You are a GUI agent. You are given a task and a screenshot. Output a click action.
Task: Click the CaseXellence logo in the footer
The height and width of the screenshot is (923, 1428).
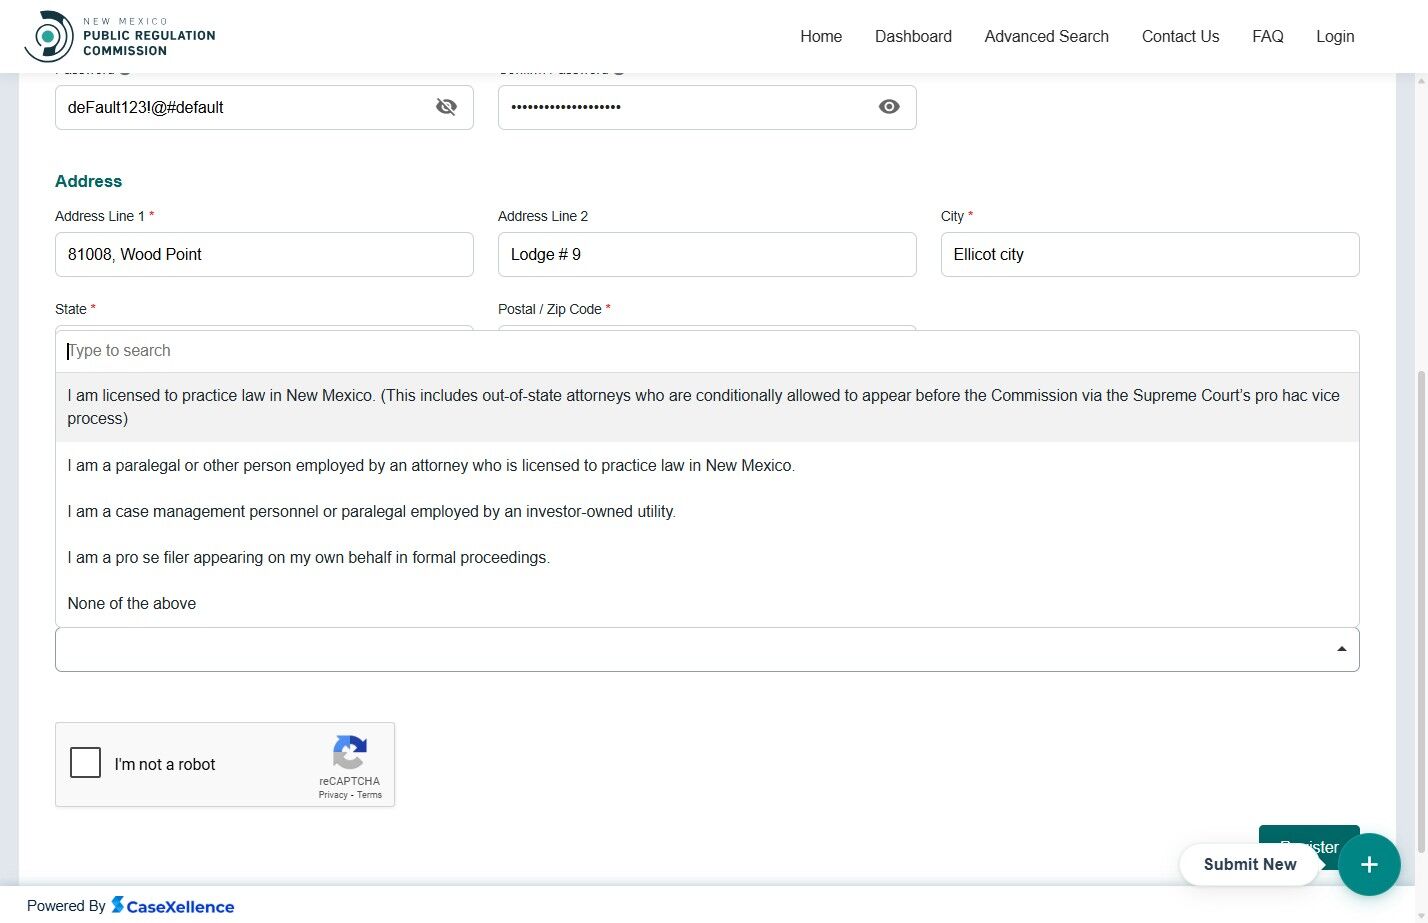point(173,905)
